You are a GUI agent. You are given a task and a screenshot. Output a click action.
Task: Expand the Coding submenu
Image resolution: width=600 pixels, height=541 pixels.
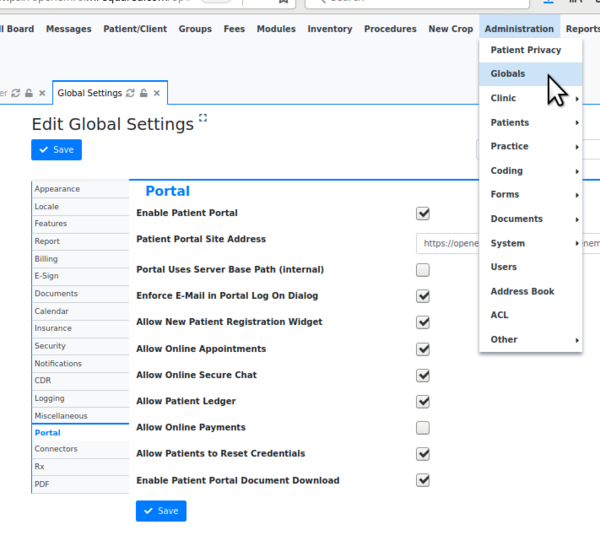[x=530, y=171]
